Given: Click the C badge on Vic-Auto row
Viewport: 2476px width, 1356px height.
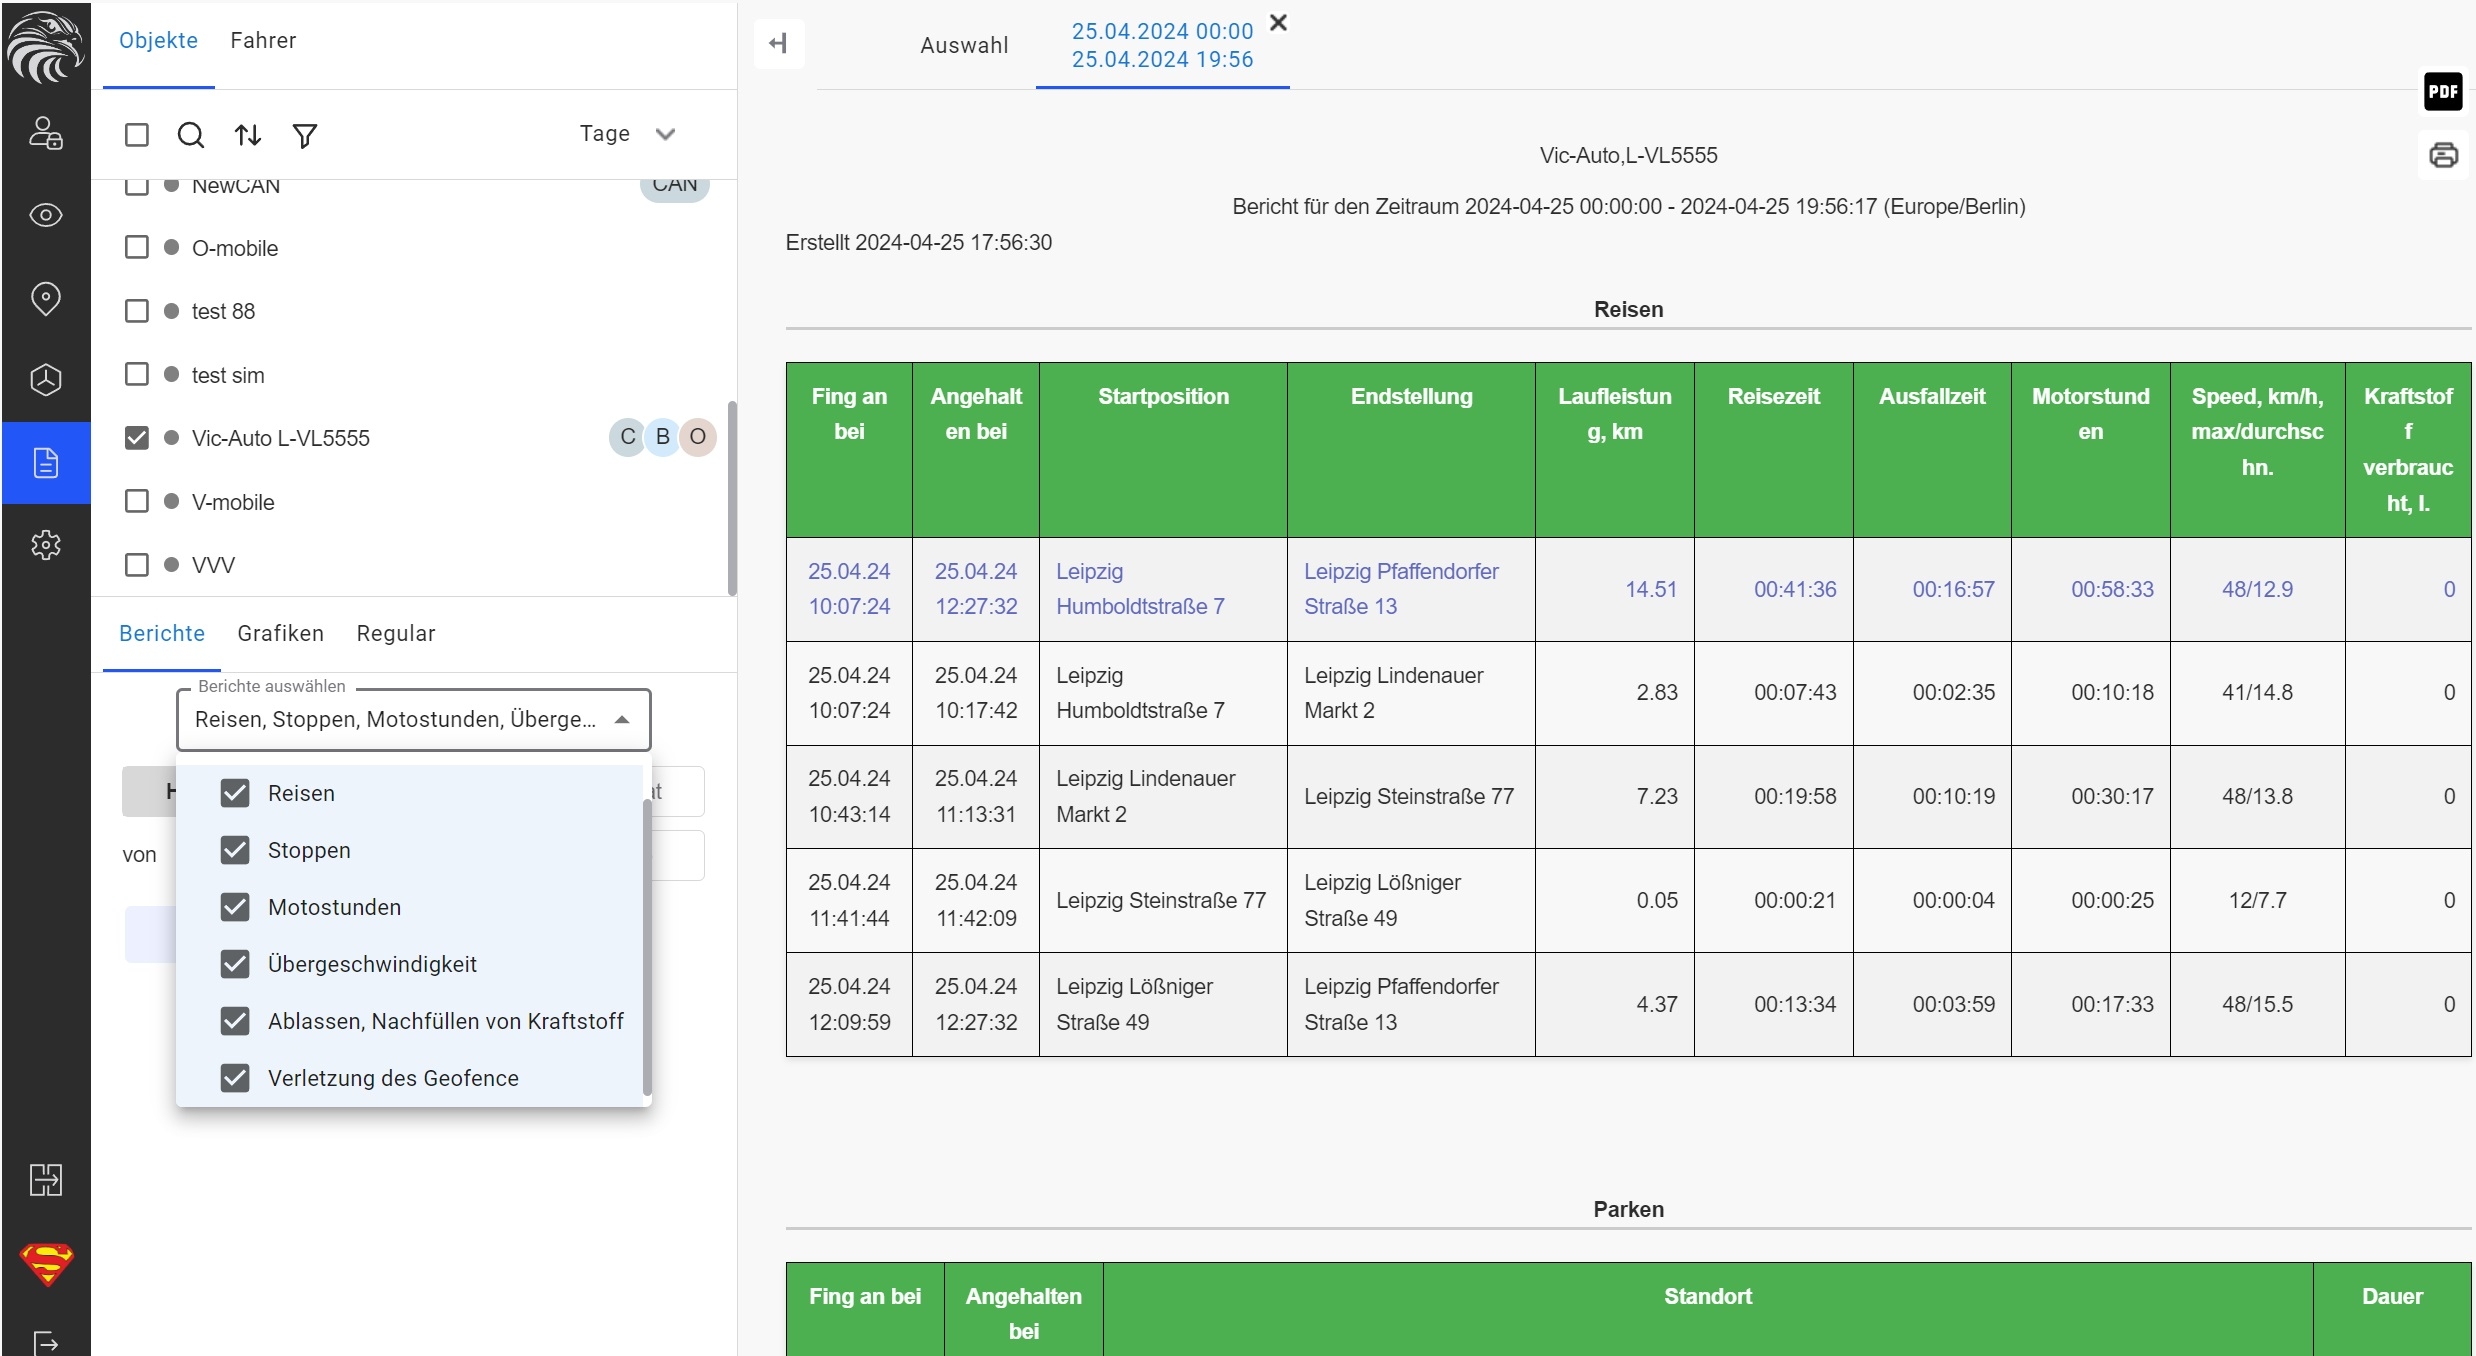Looking at the screenshot, I should coord(628,437).
